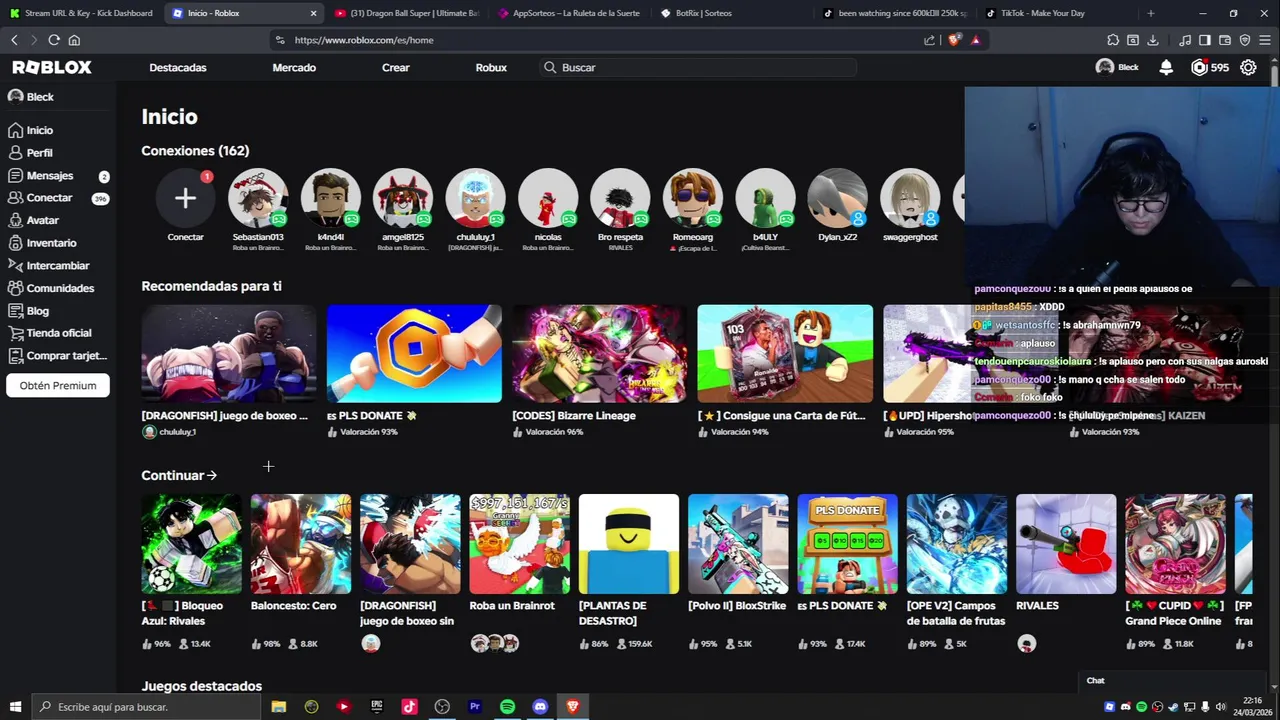Open Roblox settings gear
The height and width of the screenshot is (720, 1280).
1248,67
